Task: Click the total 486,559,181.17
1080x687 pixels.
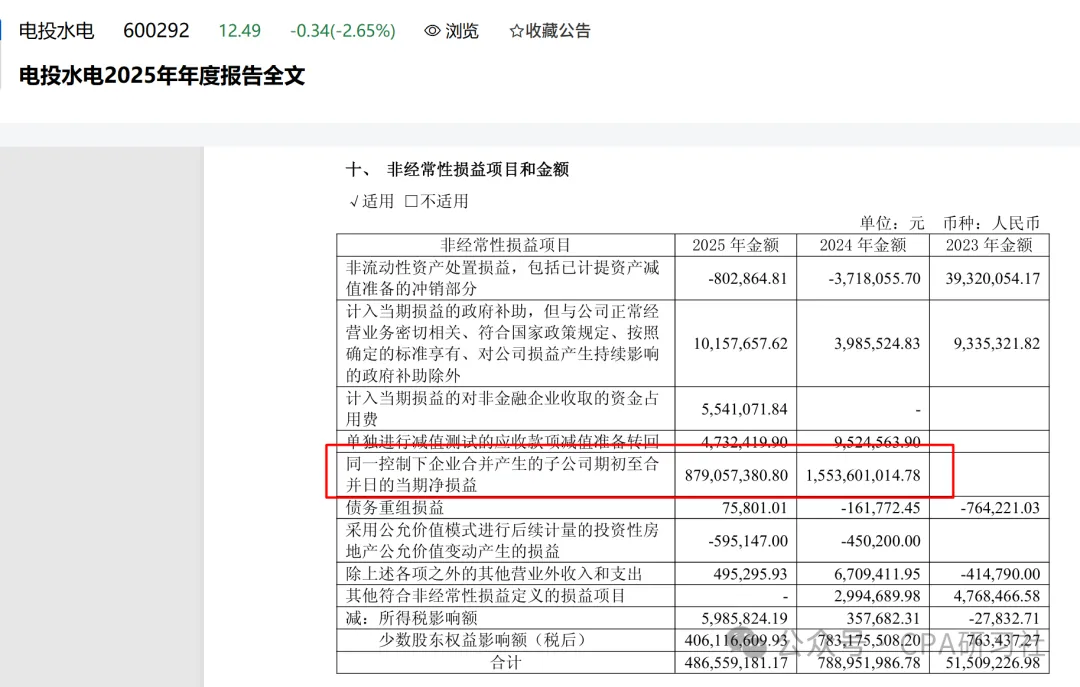Action: click(736, 662)
